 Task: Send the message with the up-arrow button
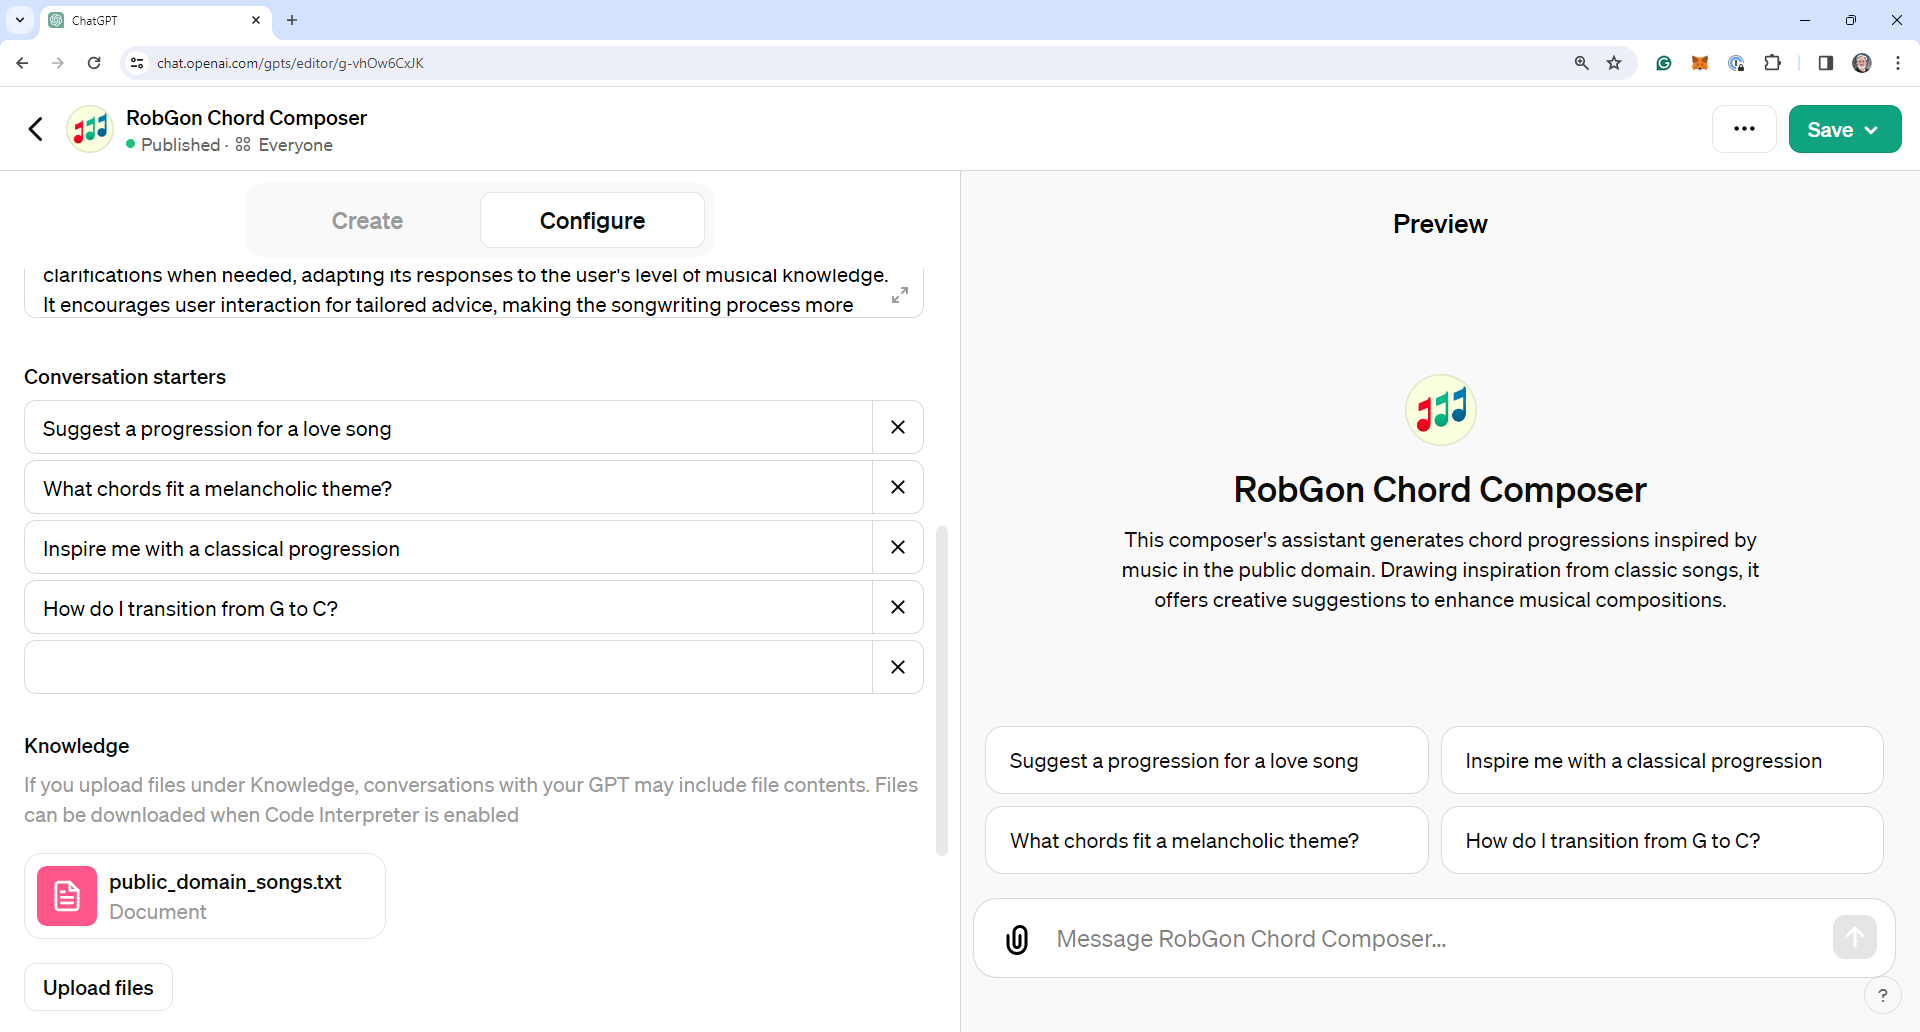[x=1855, y=938]
